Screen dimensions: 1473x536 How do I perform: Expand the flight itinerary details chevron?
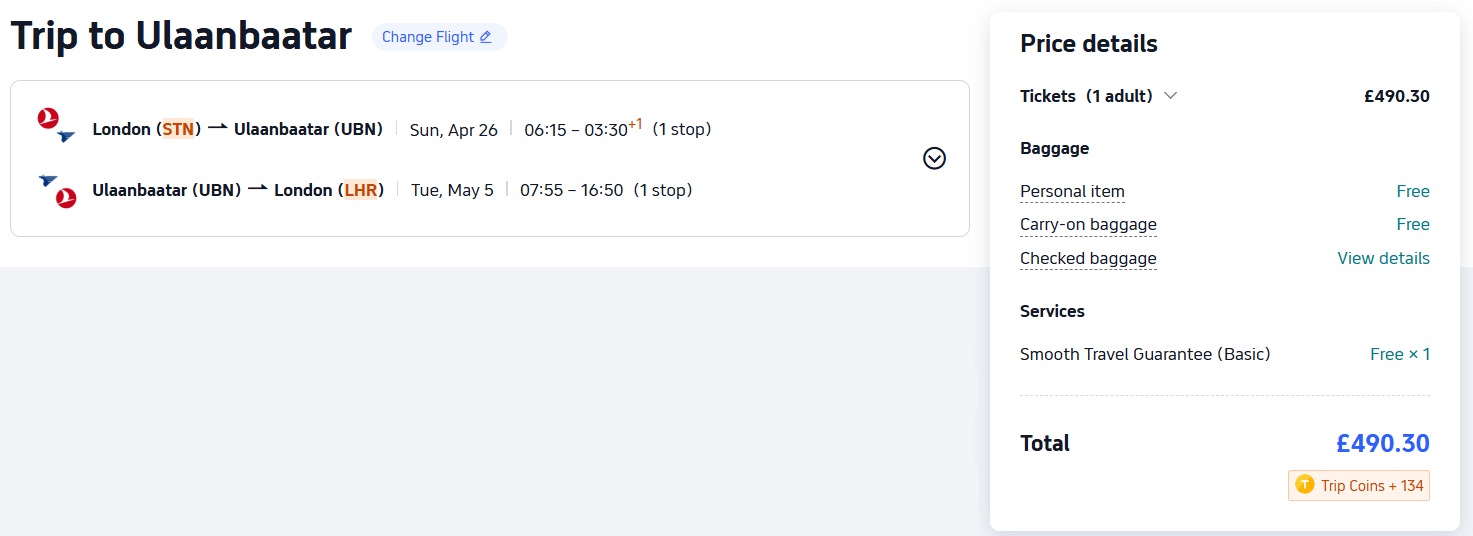pos(934,158)
